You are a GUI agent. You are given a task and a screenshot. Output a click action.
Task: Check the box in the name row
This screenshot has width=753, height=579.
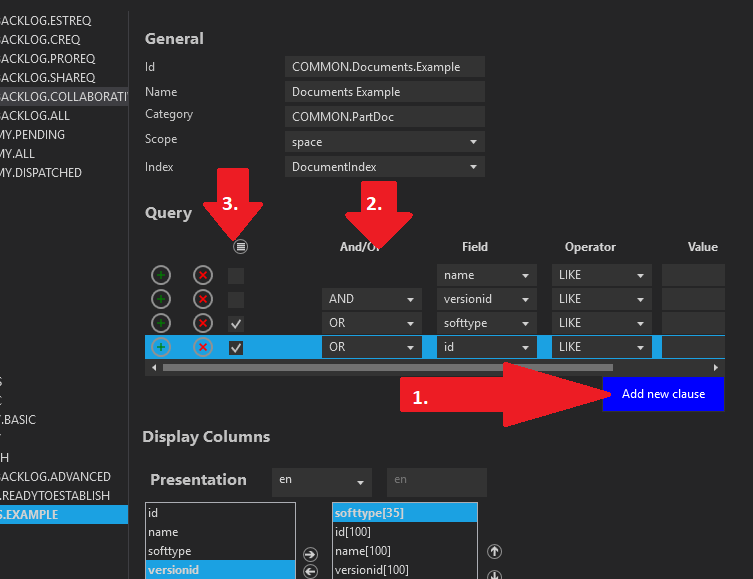[236, 276]
